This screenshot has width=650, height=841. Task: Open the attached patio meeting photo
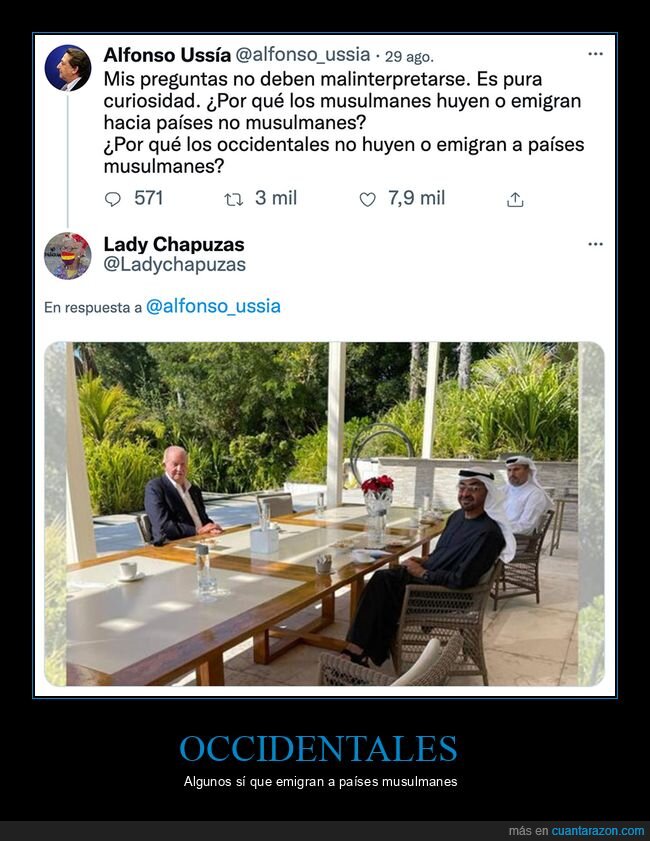click(x=324, y=514)
